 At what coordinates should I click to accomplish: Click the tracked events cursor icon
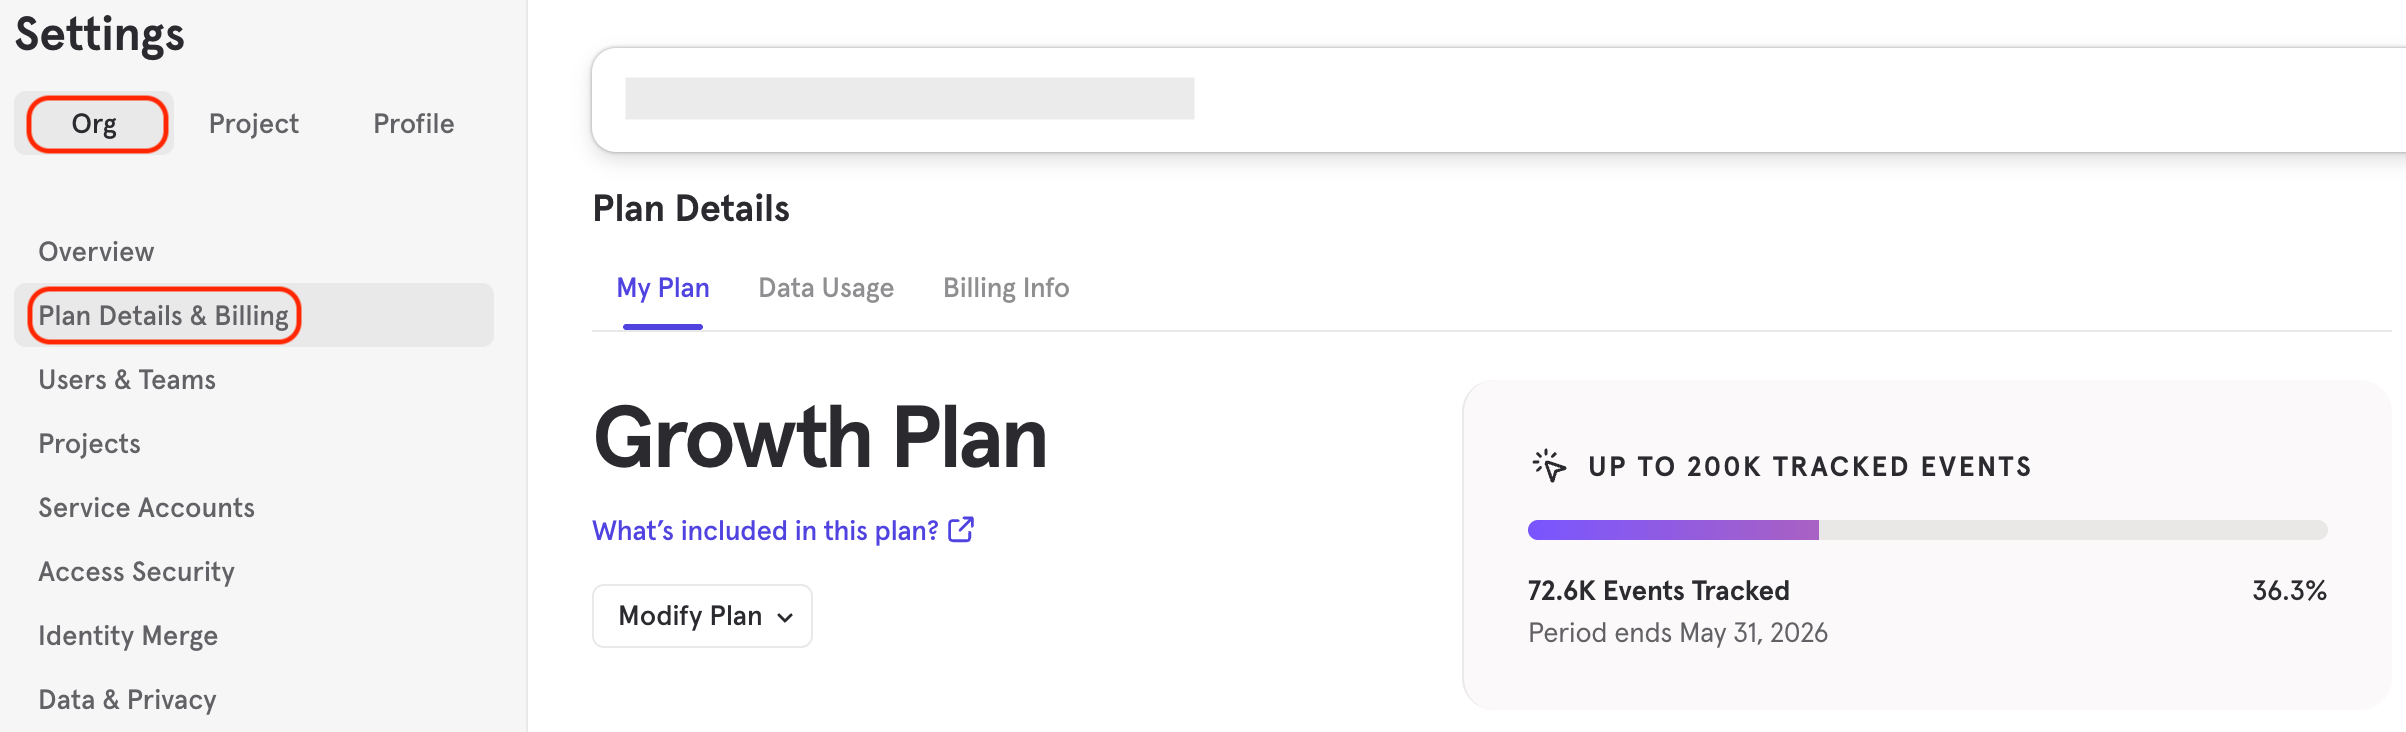click(x=1549, y=466)
